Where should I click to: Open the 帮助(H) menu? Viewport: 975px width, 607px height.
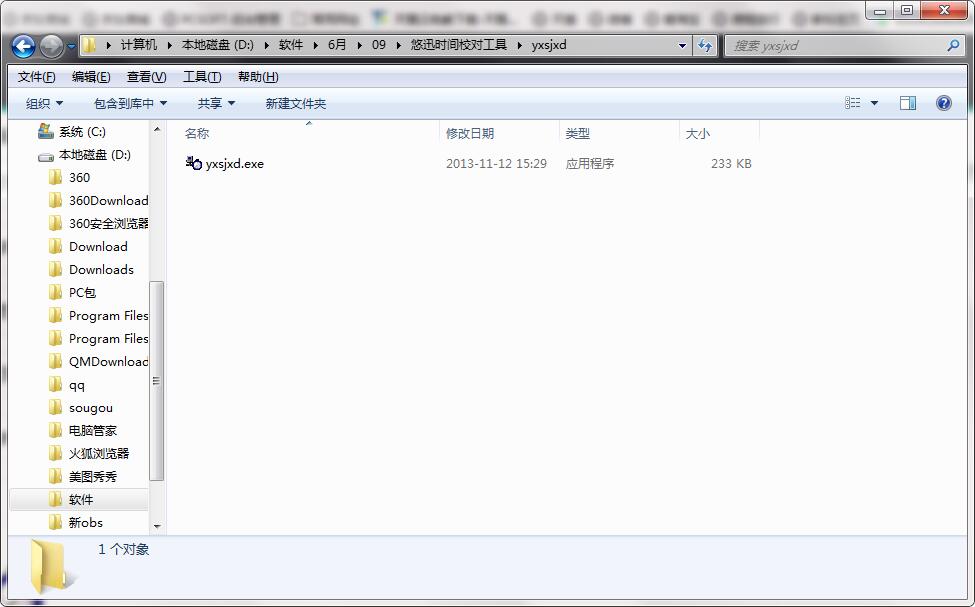point(258,76)
